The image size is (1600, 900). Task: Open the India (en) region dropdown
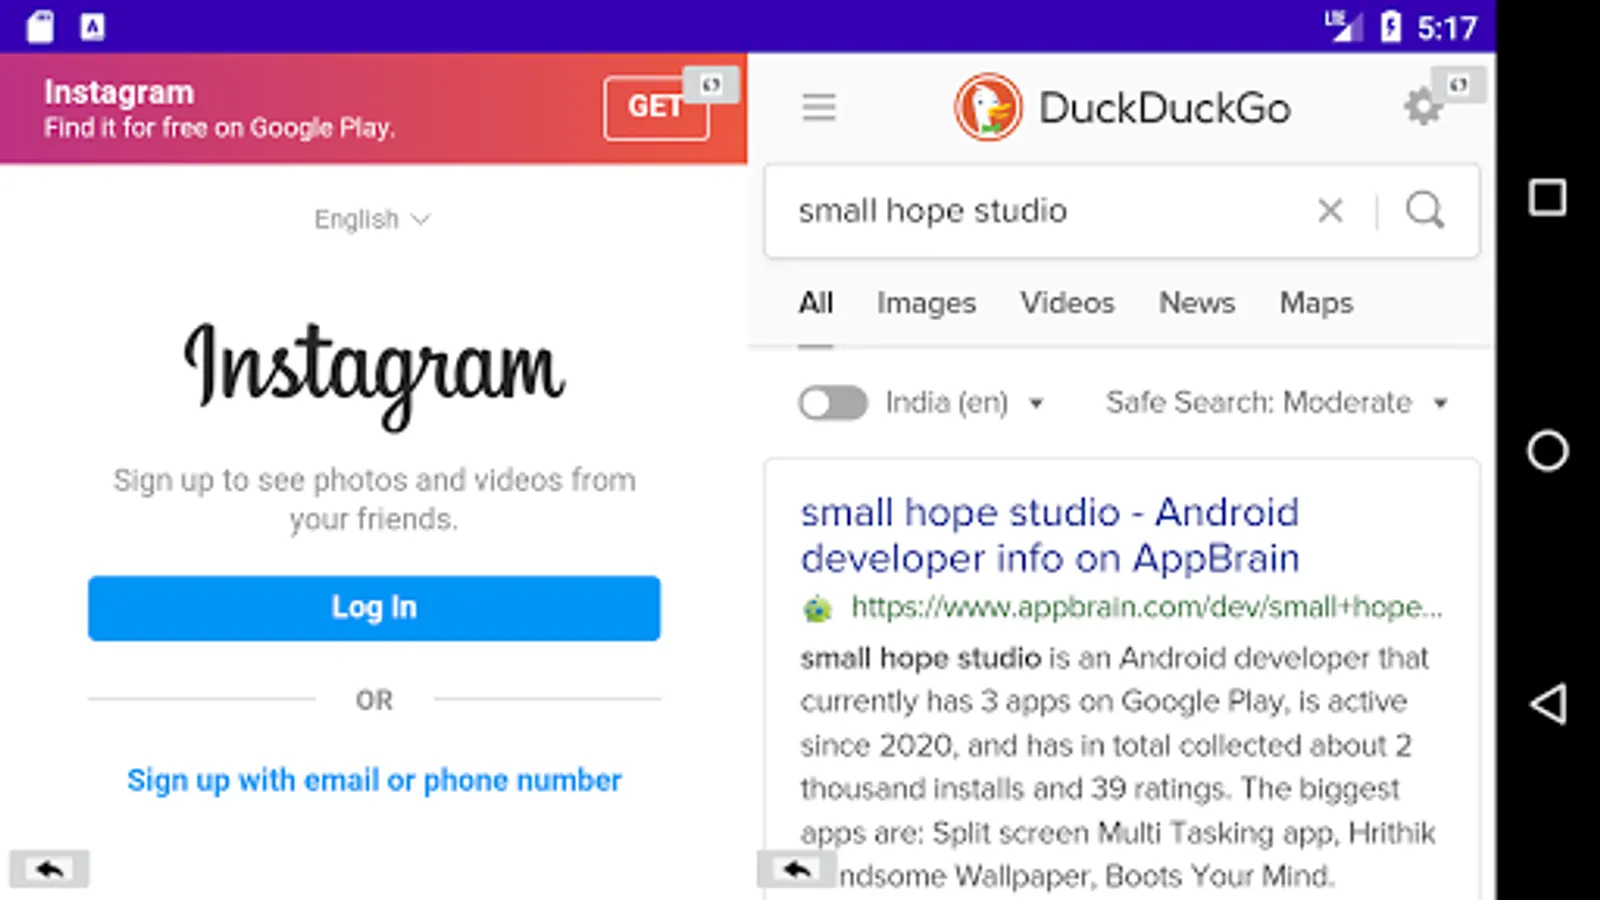pyautogui.click(x=965, y=403)
